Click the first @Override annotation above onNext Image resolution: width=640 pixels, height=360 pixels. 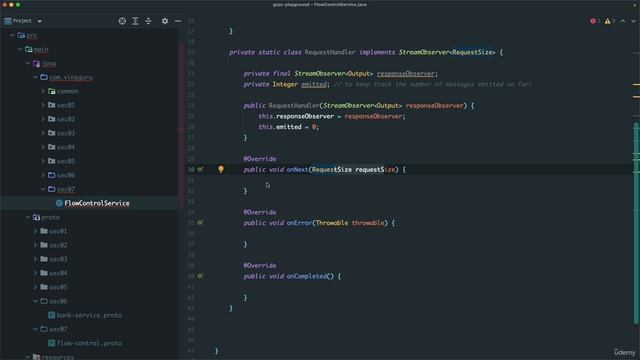pos(260,159)
